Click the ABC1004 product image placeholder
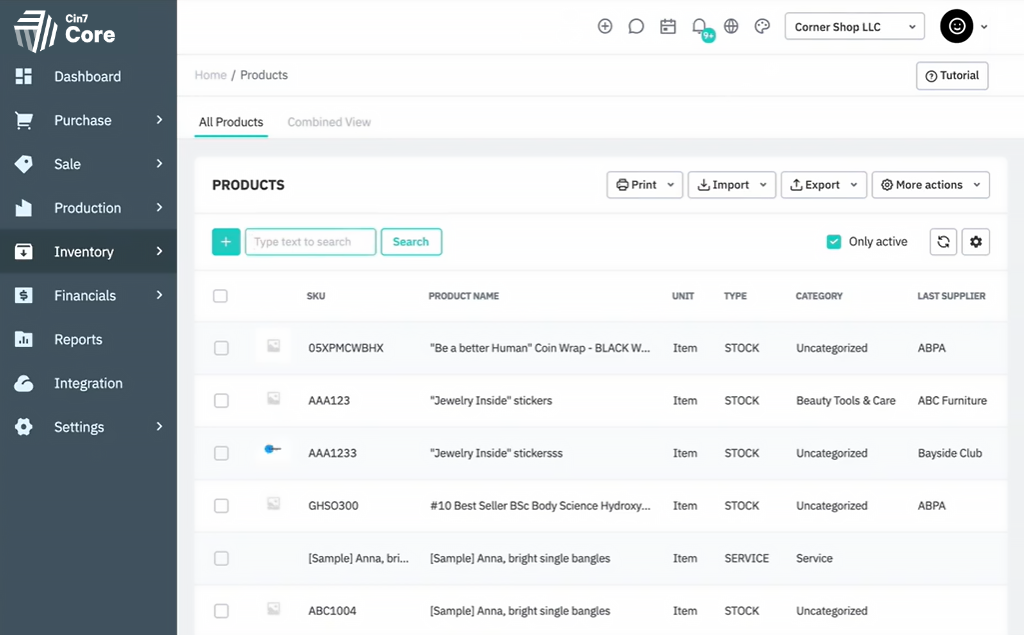 274,608
